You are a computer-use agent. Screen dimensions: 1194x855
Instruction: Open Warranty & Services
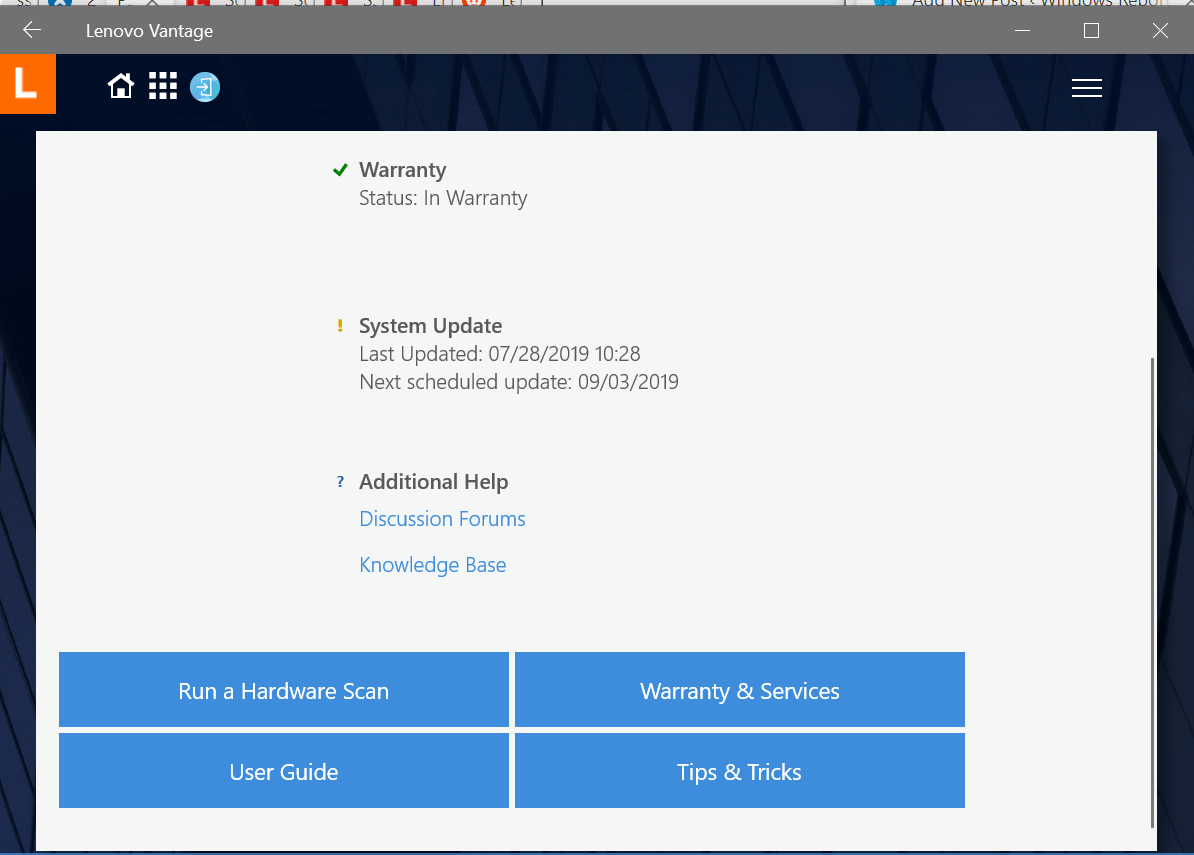point(739,690)
